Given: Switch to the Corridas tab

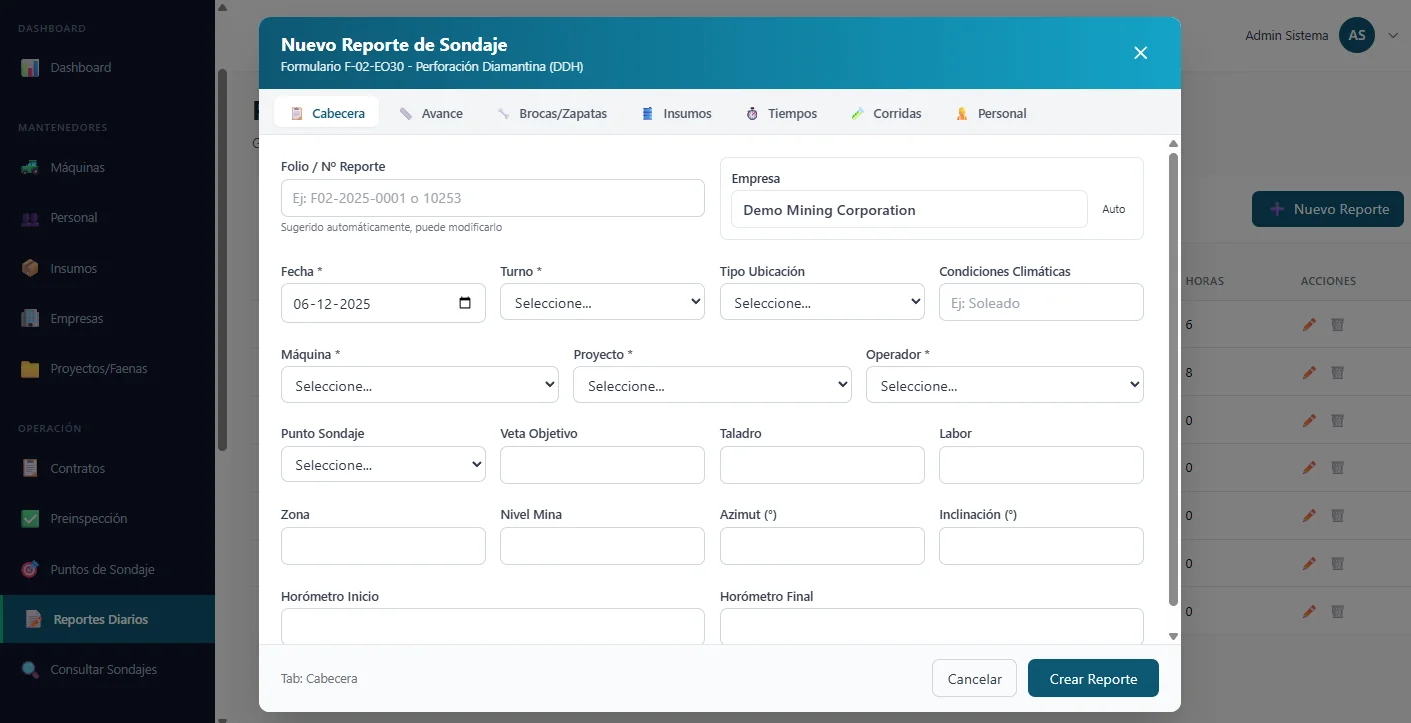Looking at the screenshot, I should (886, 113).
